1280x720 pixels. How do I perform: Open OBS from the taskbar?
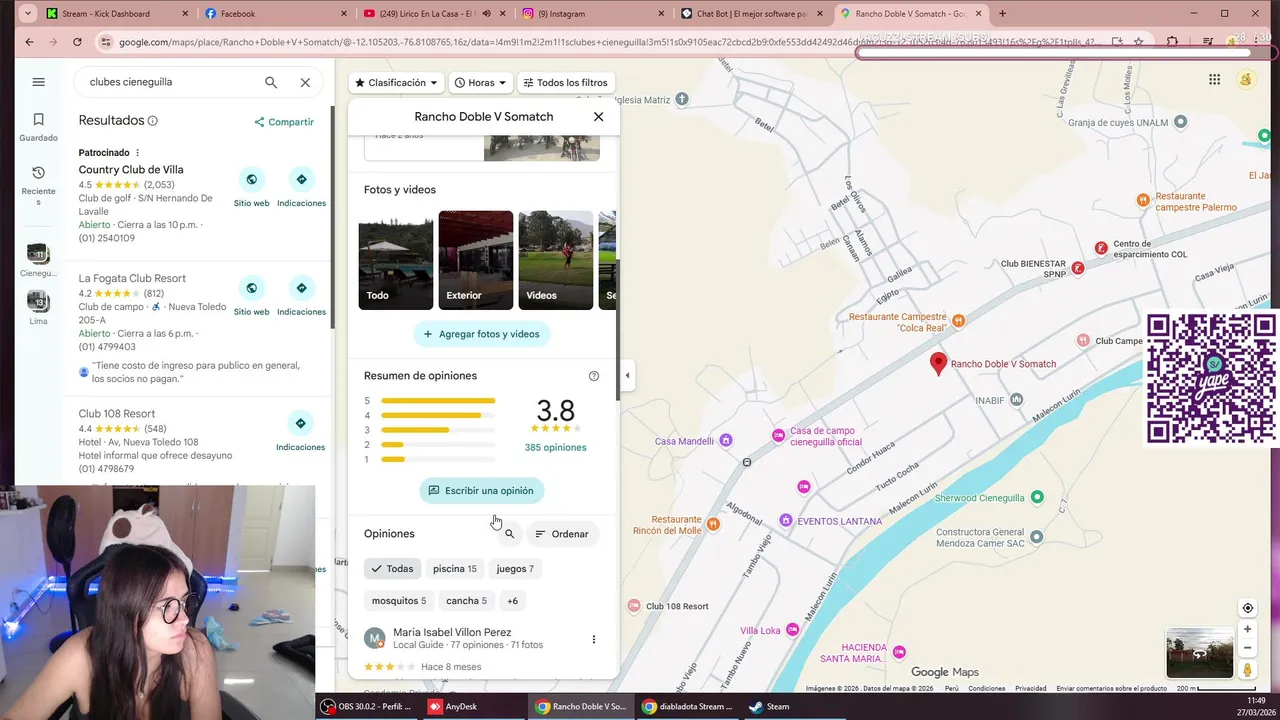[x=366, y=706]
